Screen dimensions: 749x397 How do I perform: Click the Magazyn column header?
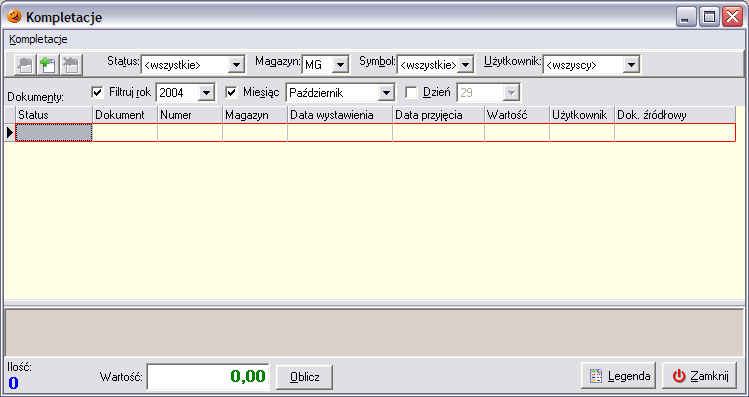pos(255,115)
